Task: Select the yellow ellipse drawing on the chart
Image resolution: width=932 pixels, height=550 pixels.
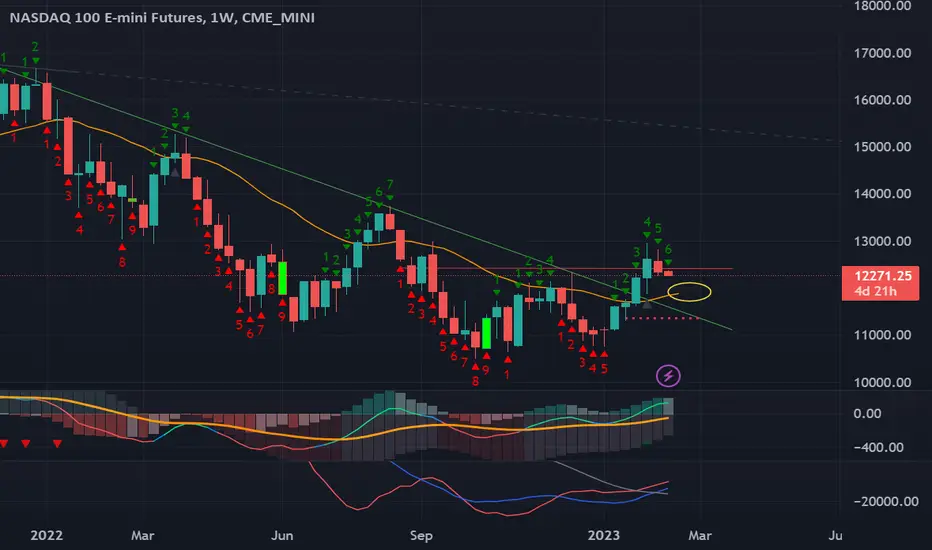Action: pyautogui.click(x=689, y=292)
